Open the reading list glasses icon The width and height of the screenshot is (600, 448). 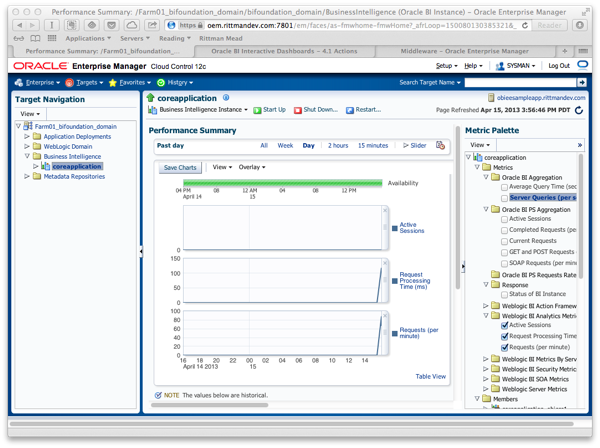(18, 38)
